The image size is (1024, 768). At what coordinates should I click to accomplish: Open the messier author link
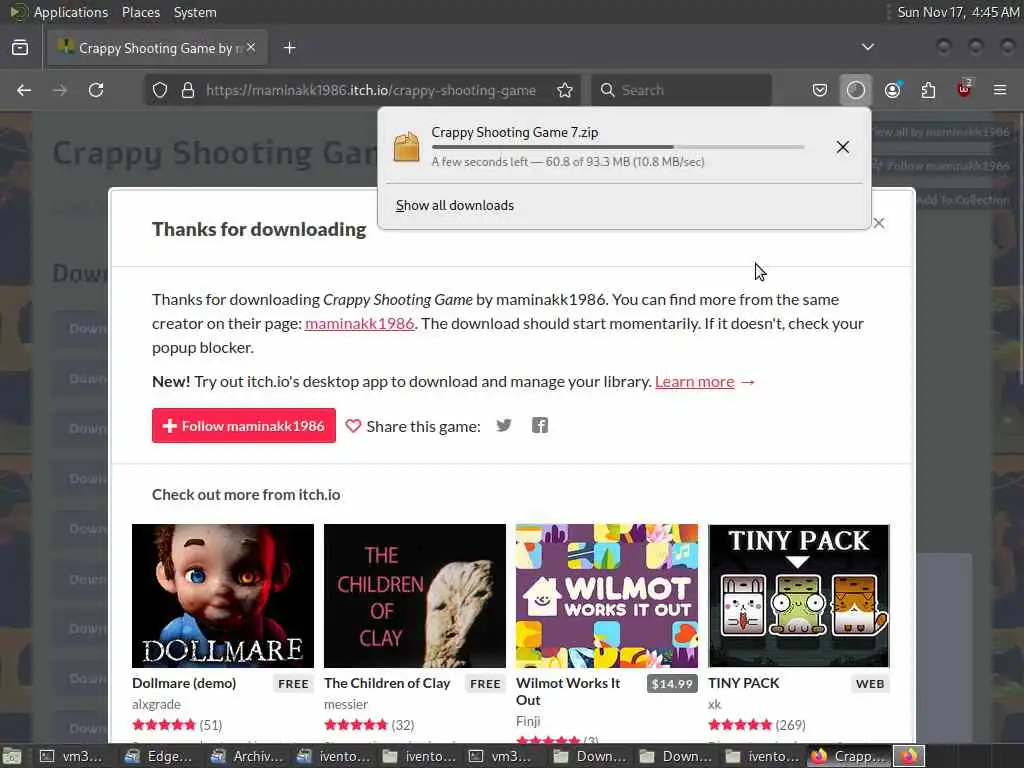click(346, 705)
